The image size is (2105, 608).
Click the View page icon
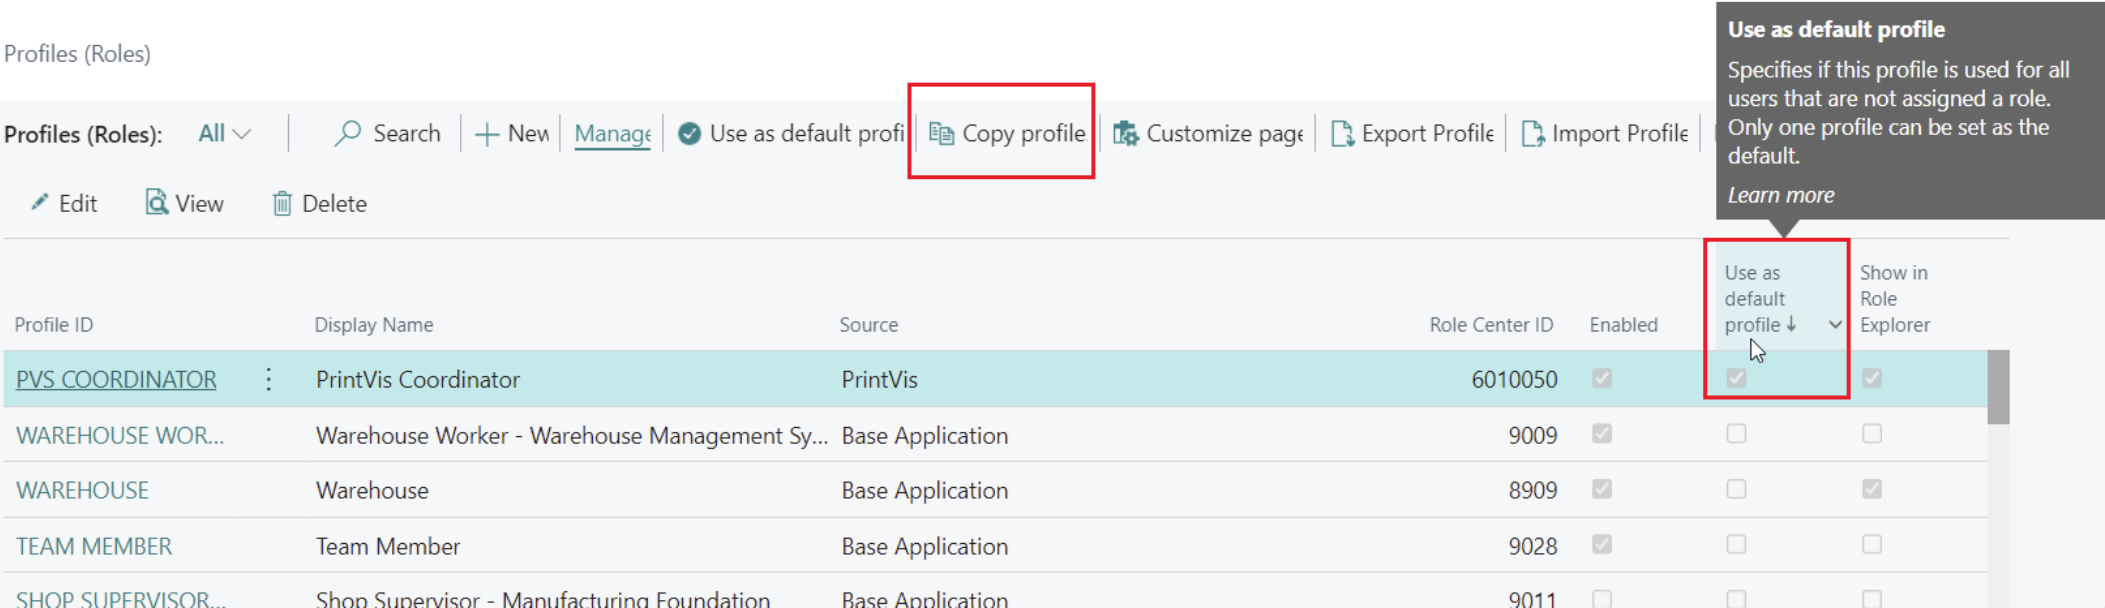(157, 203)
